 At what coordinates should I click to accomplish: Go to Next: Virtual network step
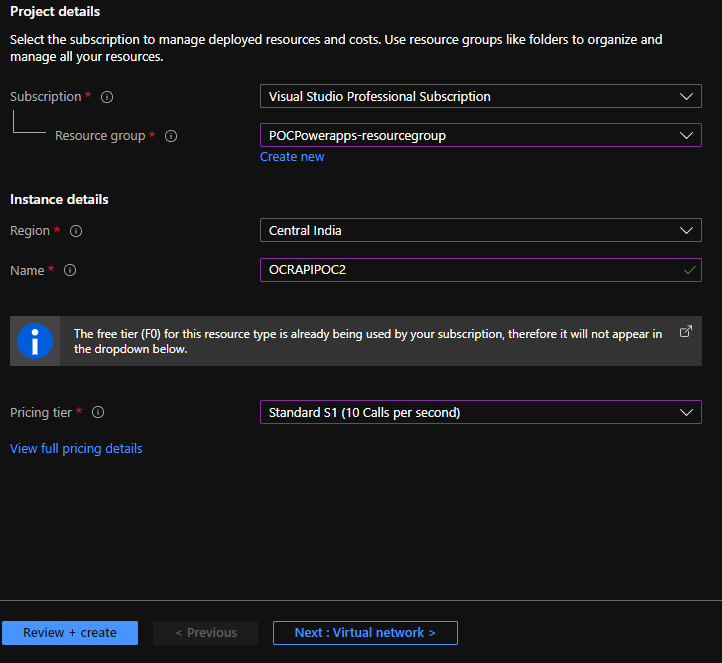pos(365,633)
